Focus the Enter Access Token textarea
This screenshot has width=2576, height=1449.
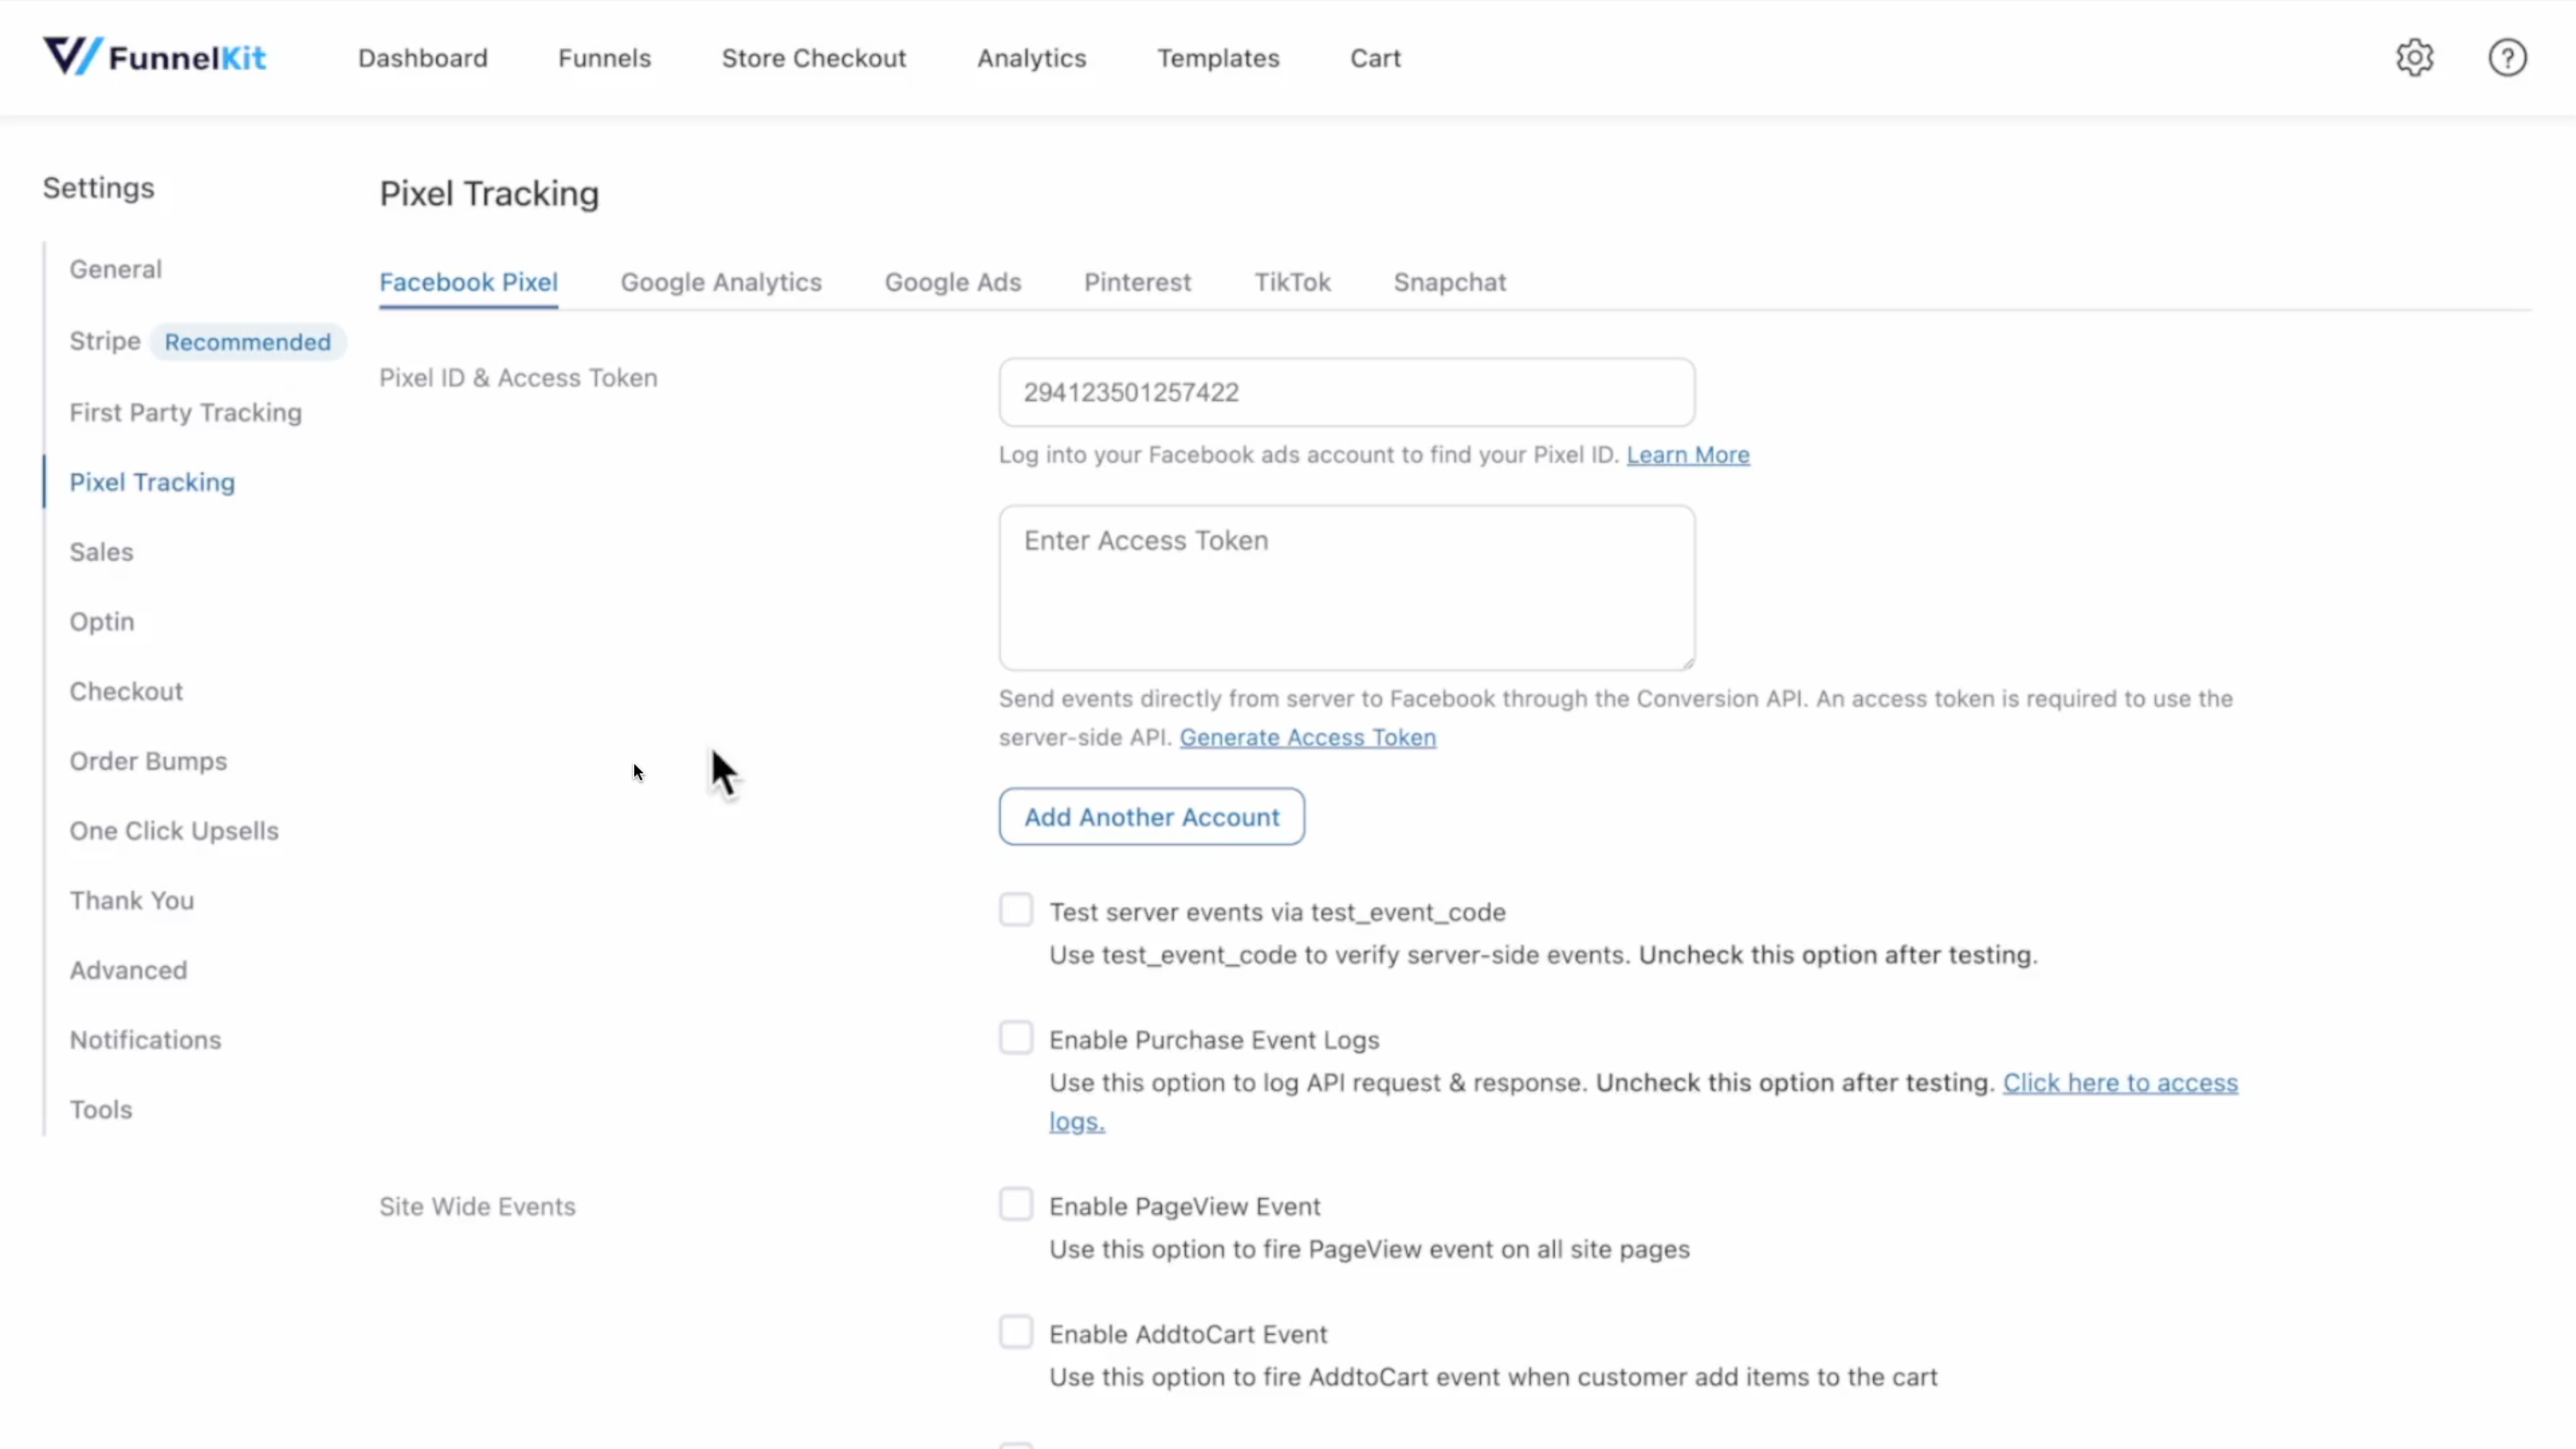1346,588
